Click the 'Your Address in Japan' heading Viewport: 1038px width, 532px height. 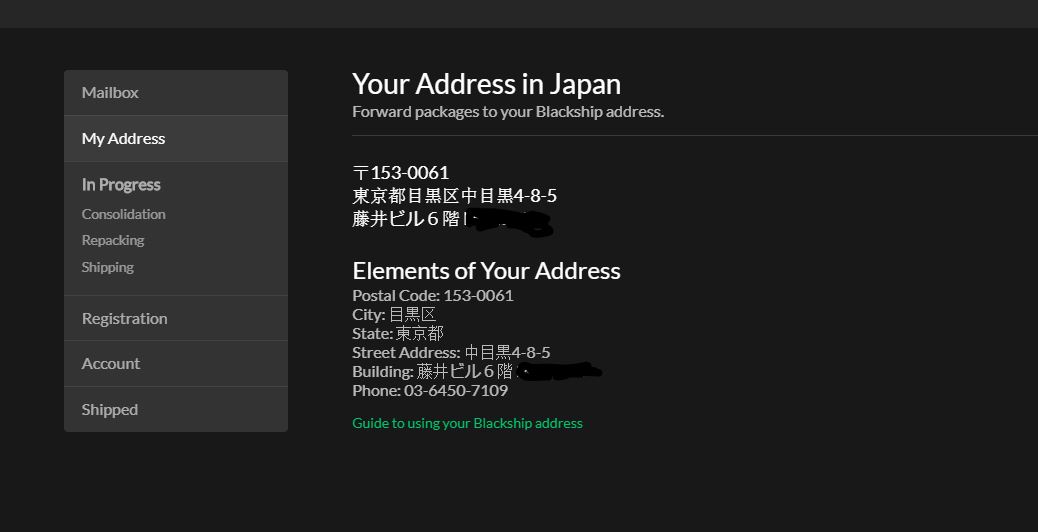click(487, 84)
